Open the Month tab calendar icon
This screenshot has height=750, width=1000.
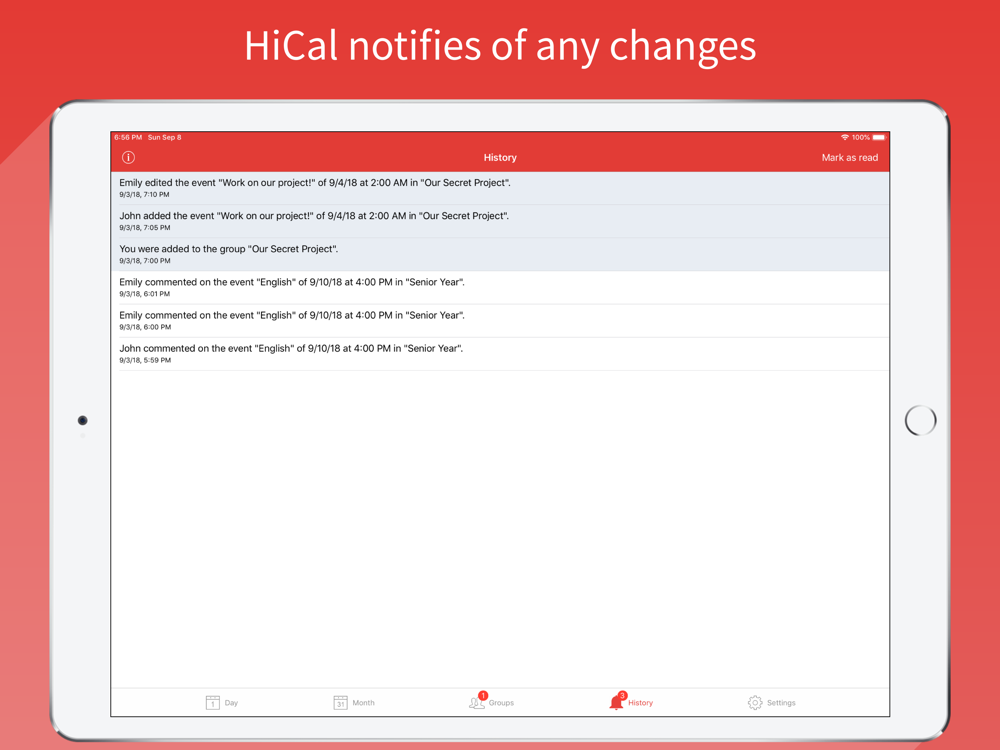[341, 702]
